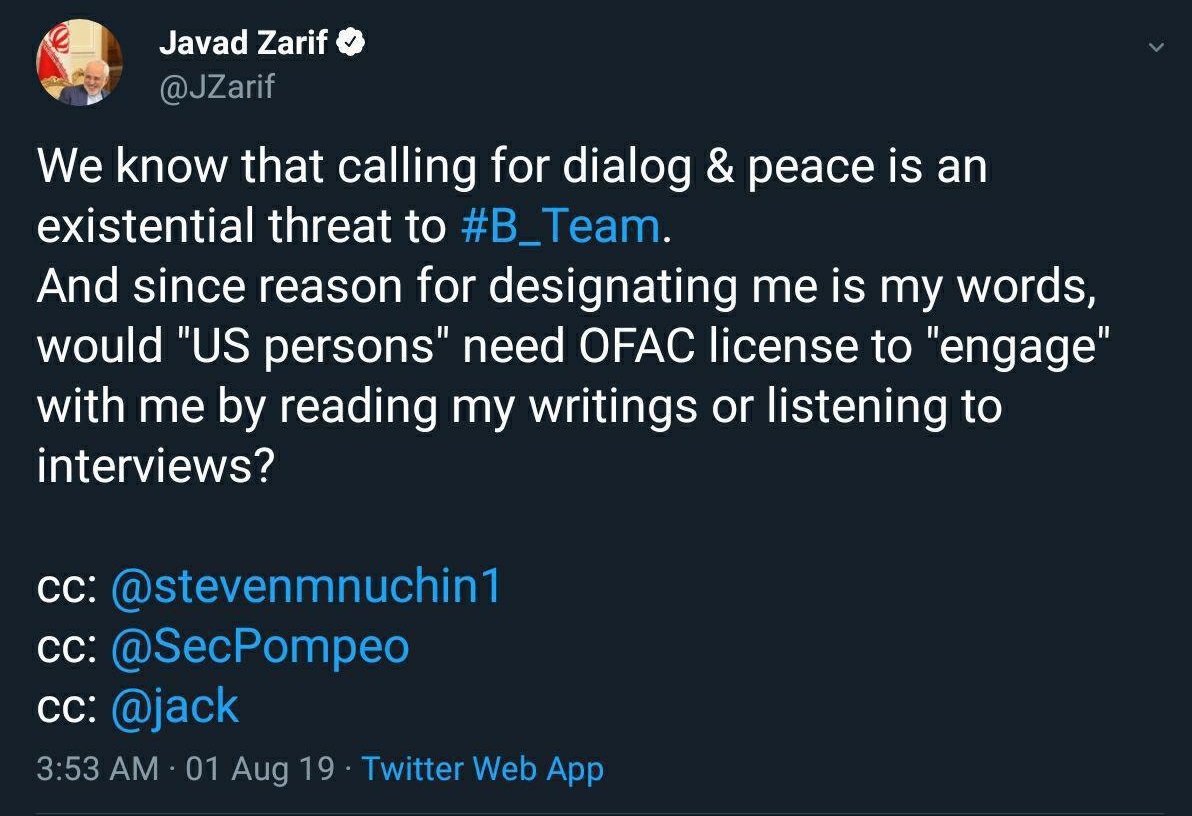The height and width of the screenshot is (816, 1192).
Task: Click the 3:53 AM timestamp
Action: (x=97, y=769)
